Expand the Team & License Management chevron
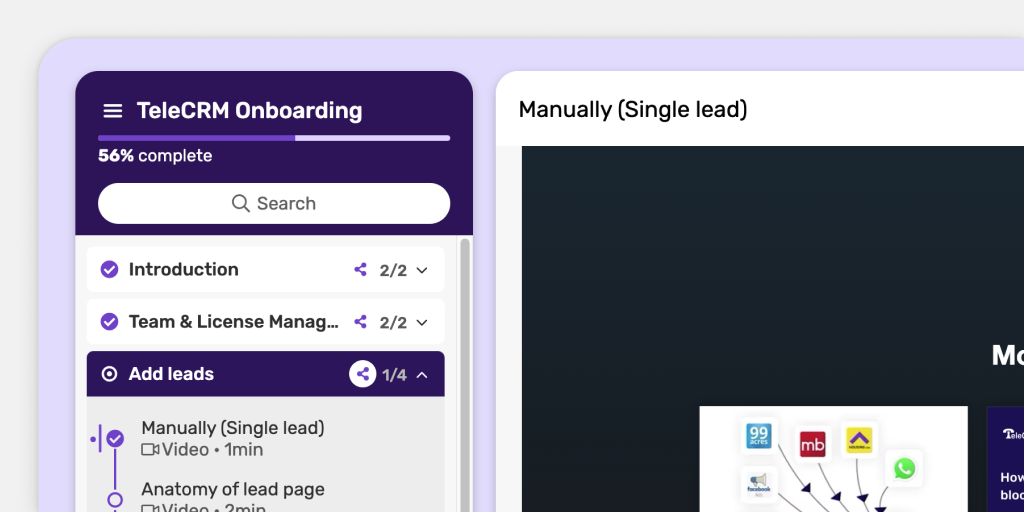Screen dimensions: 1024x512 point(422,322)
